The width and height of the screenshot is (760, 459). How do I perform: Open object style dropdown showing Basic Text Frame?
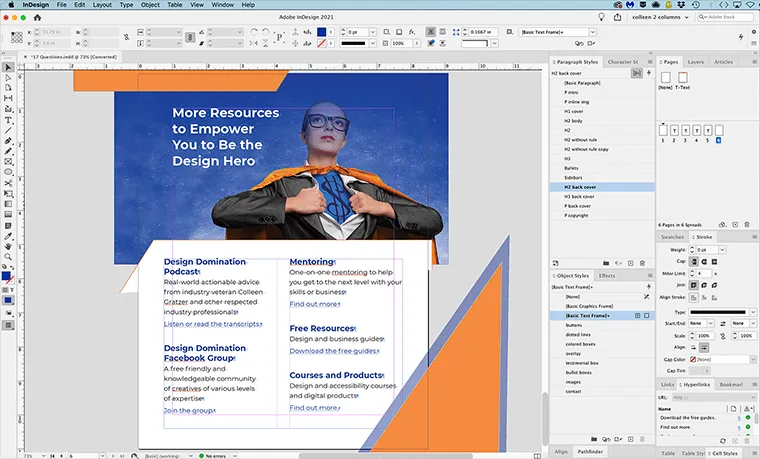(592, 32)
